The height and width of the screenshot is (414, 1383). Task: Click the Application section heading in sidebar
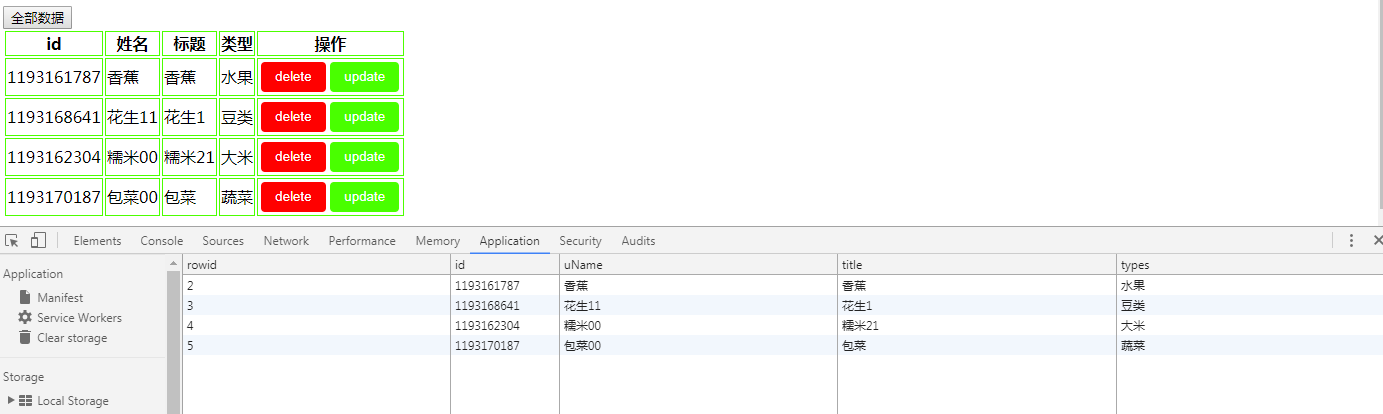pos(33,273)
